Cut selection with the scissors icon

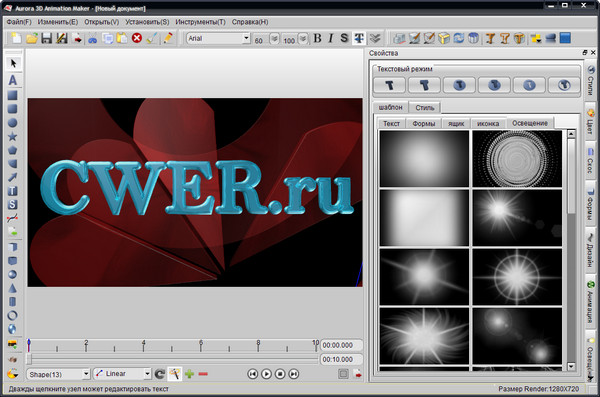93,38
